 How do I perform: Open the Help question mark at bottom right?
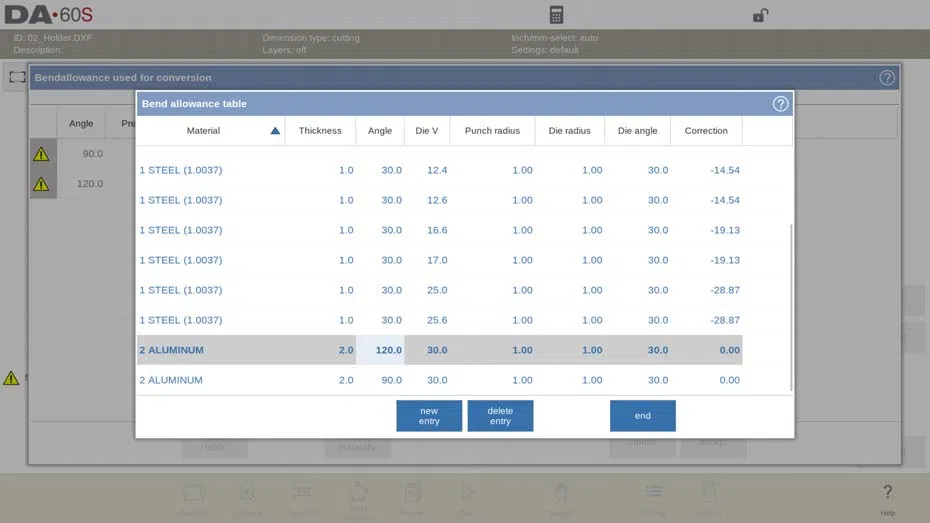(x=887, y=497)
